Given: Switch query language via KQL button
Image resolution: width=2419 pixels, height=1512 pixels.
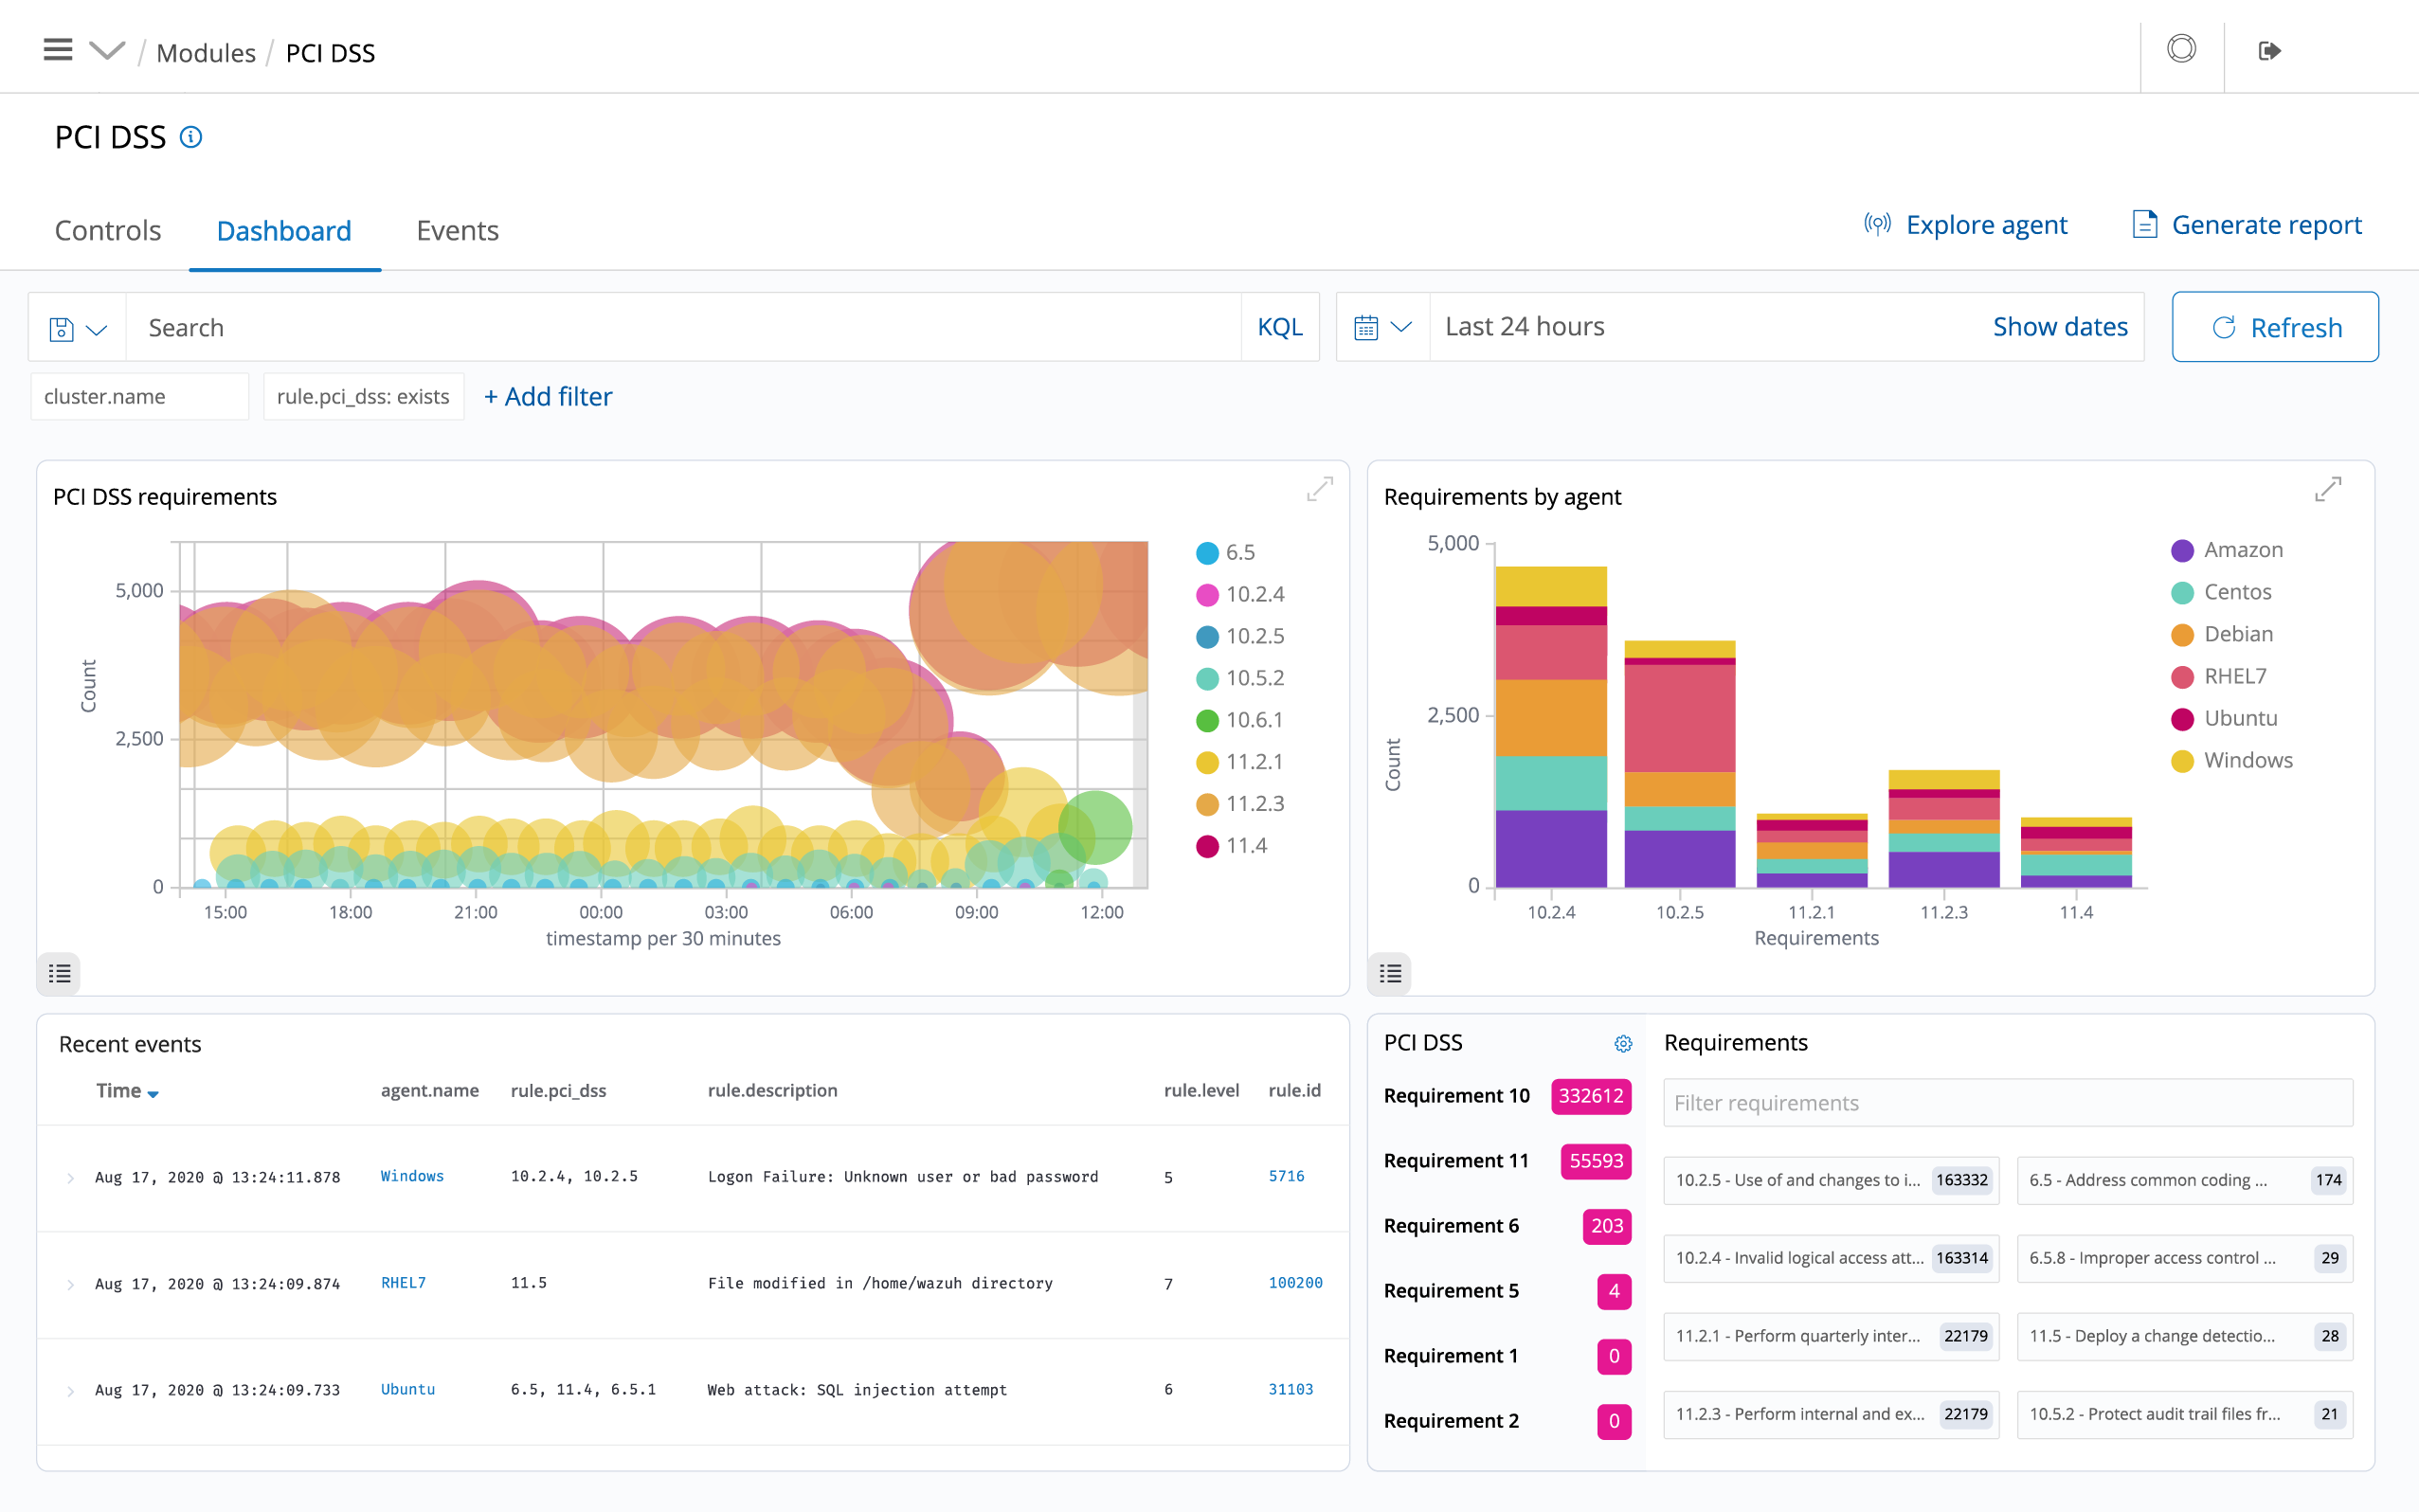Looking at the screenshot, I should coord(1279,327).
